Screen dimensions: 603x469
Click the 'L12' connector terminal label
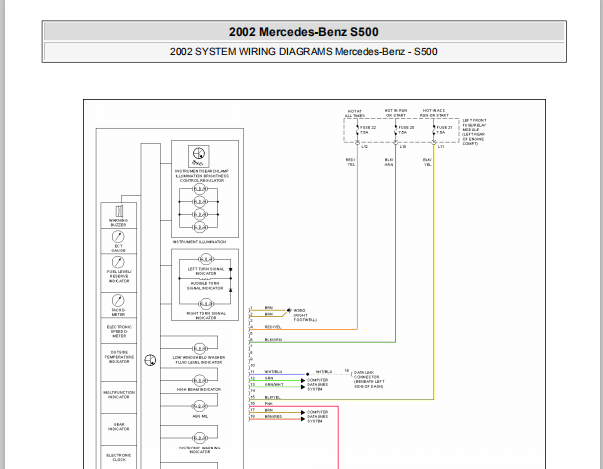pyautogui.click(x=364, y=146)
